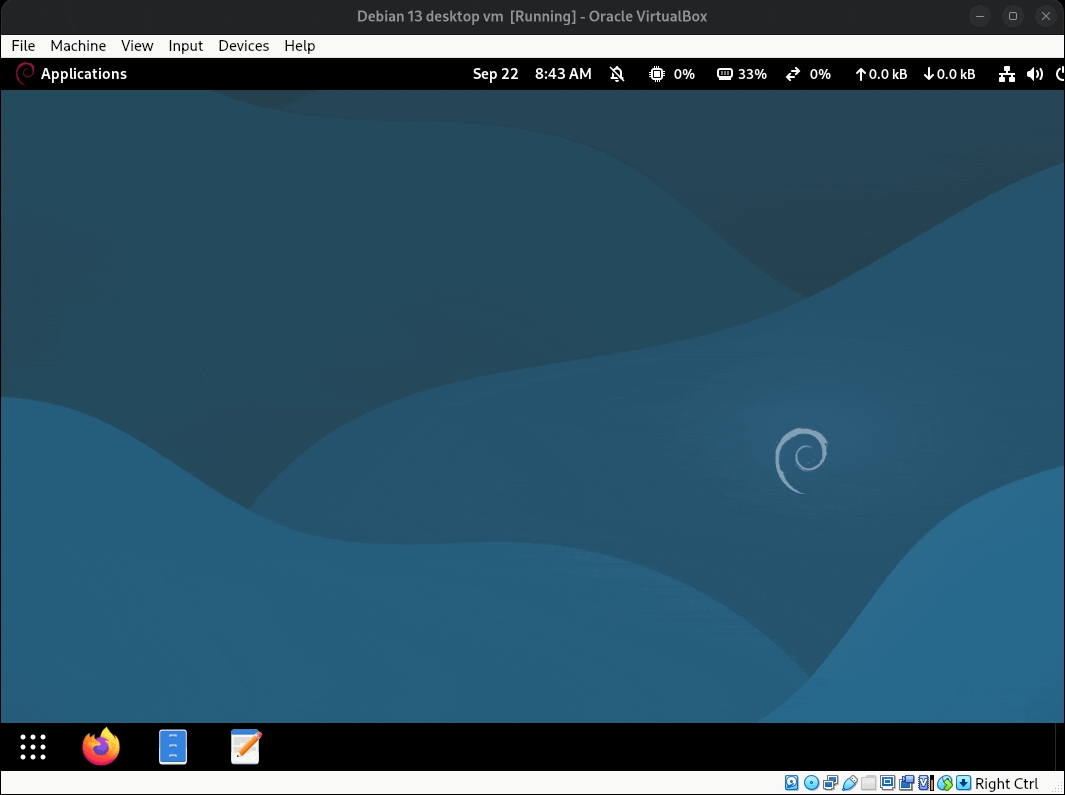Click the hard disk activity status icon
The image size is (1065, 795).
tap(791, 783)
